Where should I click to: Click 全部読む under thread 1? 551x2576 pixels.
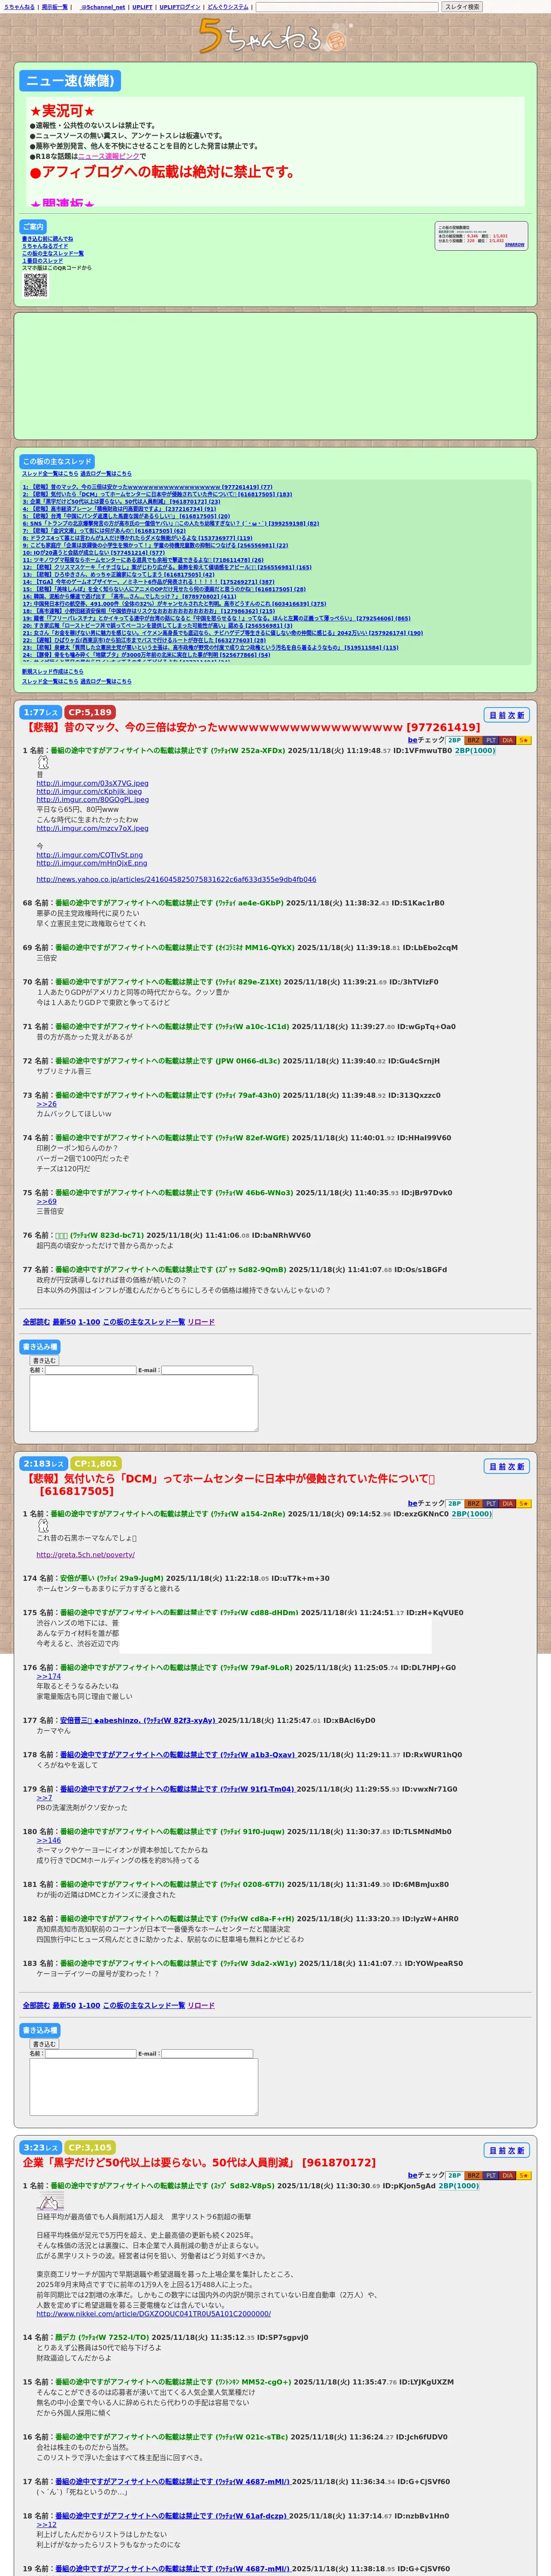36,1322
